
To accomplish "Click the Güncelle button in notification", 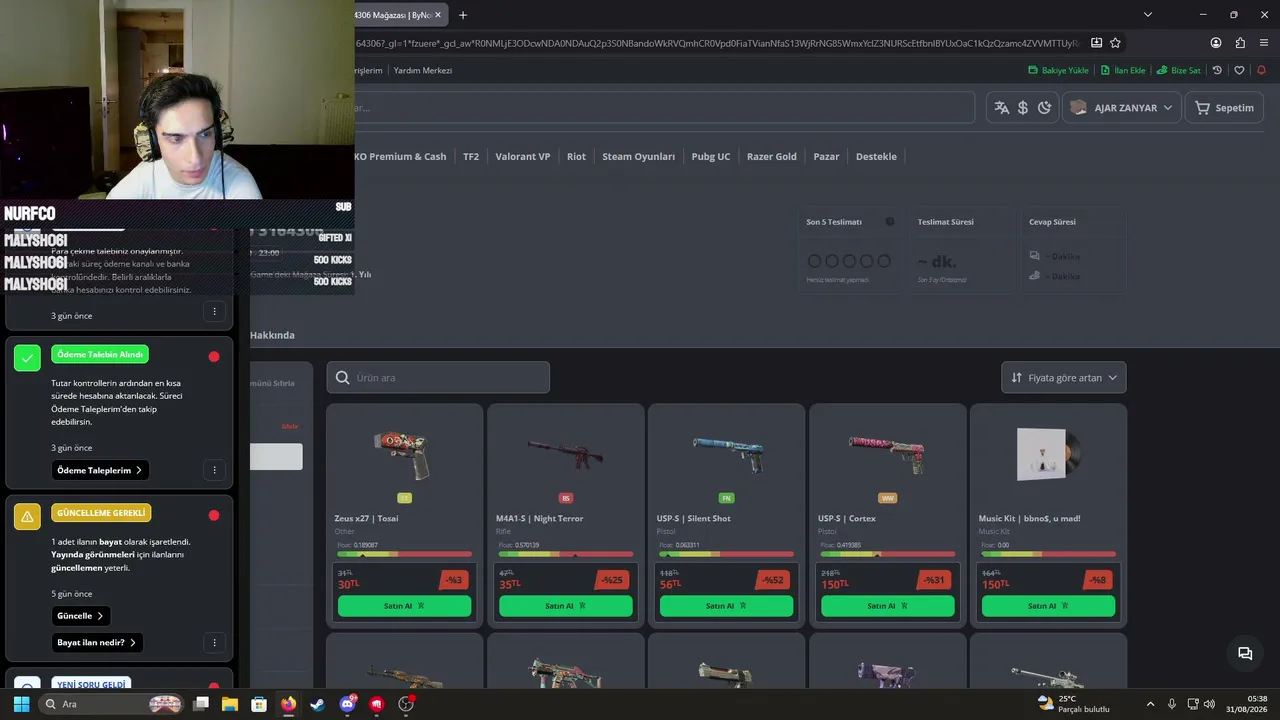I will click(x=81, y=616).
